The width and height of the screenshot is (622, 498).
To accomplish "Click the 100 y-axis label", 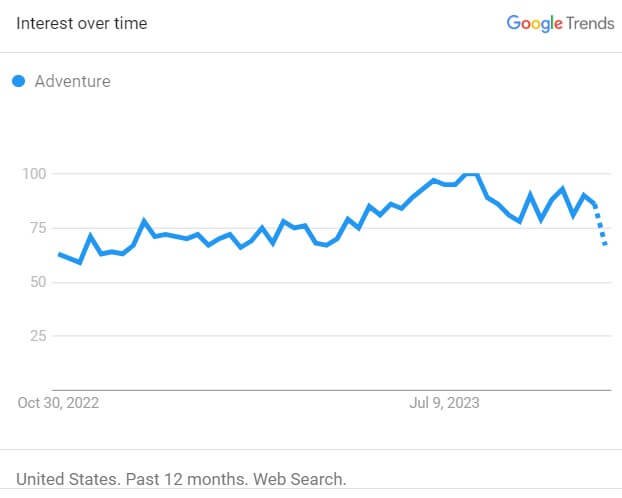I will click(34, 174).
